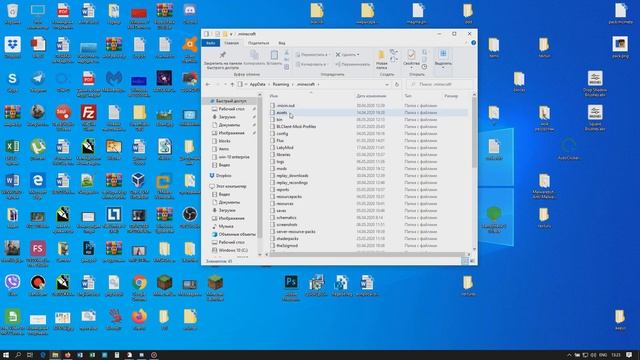
Task: Open recent locations dropdown arrow
Action: [225, 84]
